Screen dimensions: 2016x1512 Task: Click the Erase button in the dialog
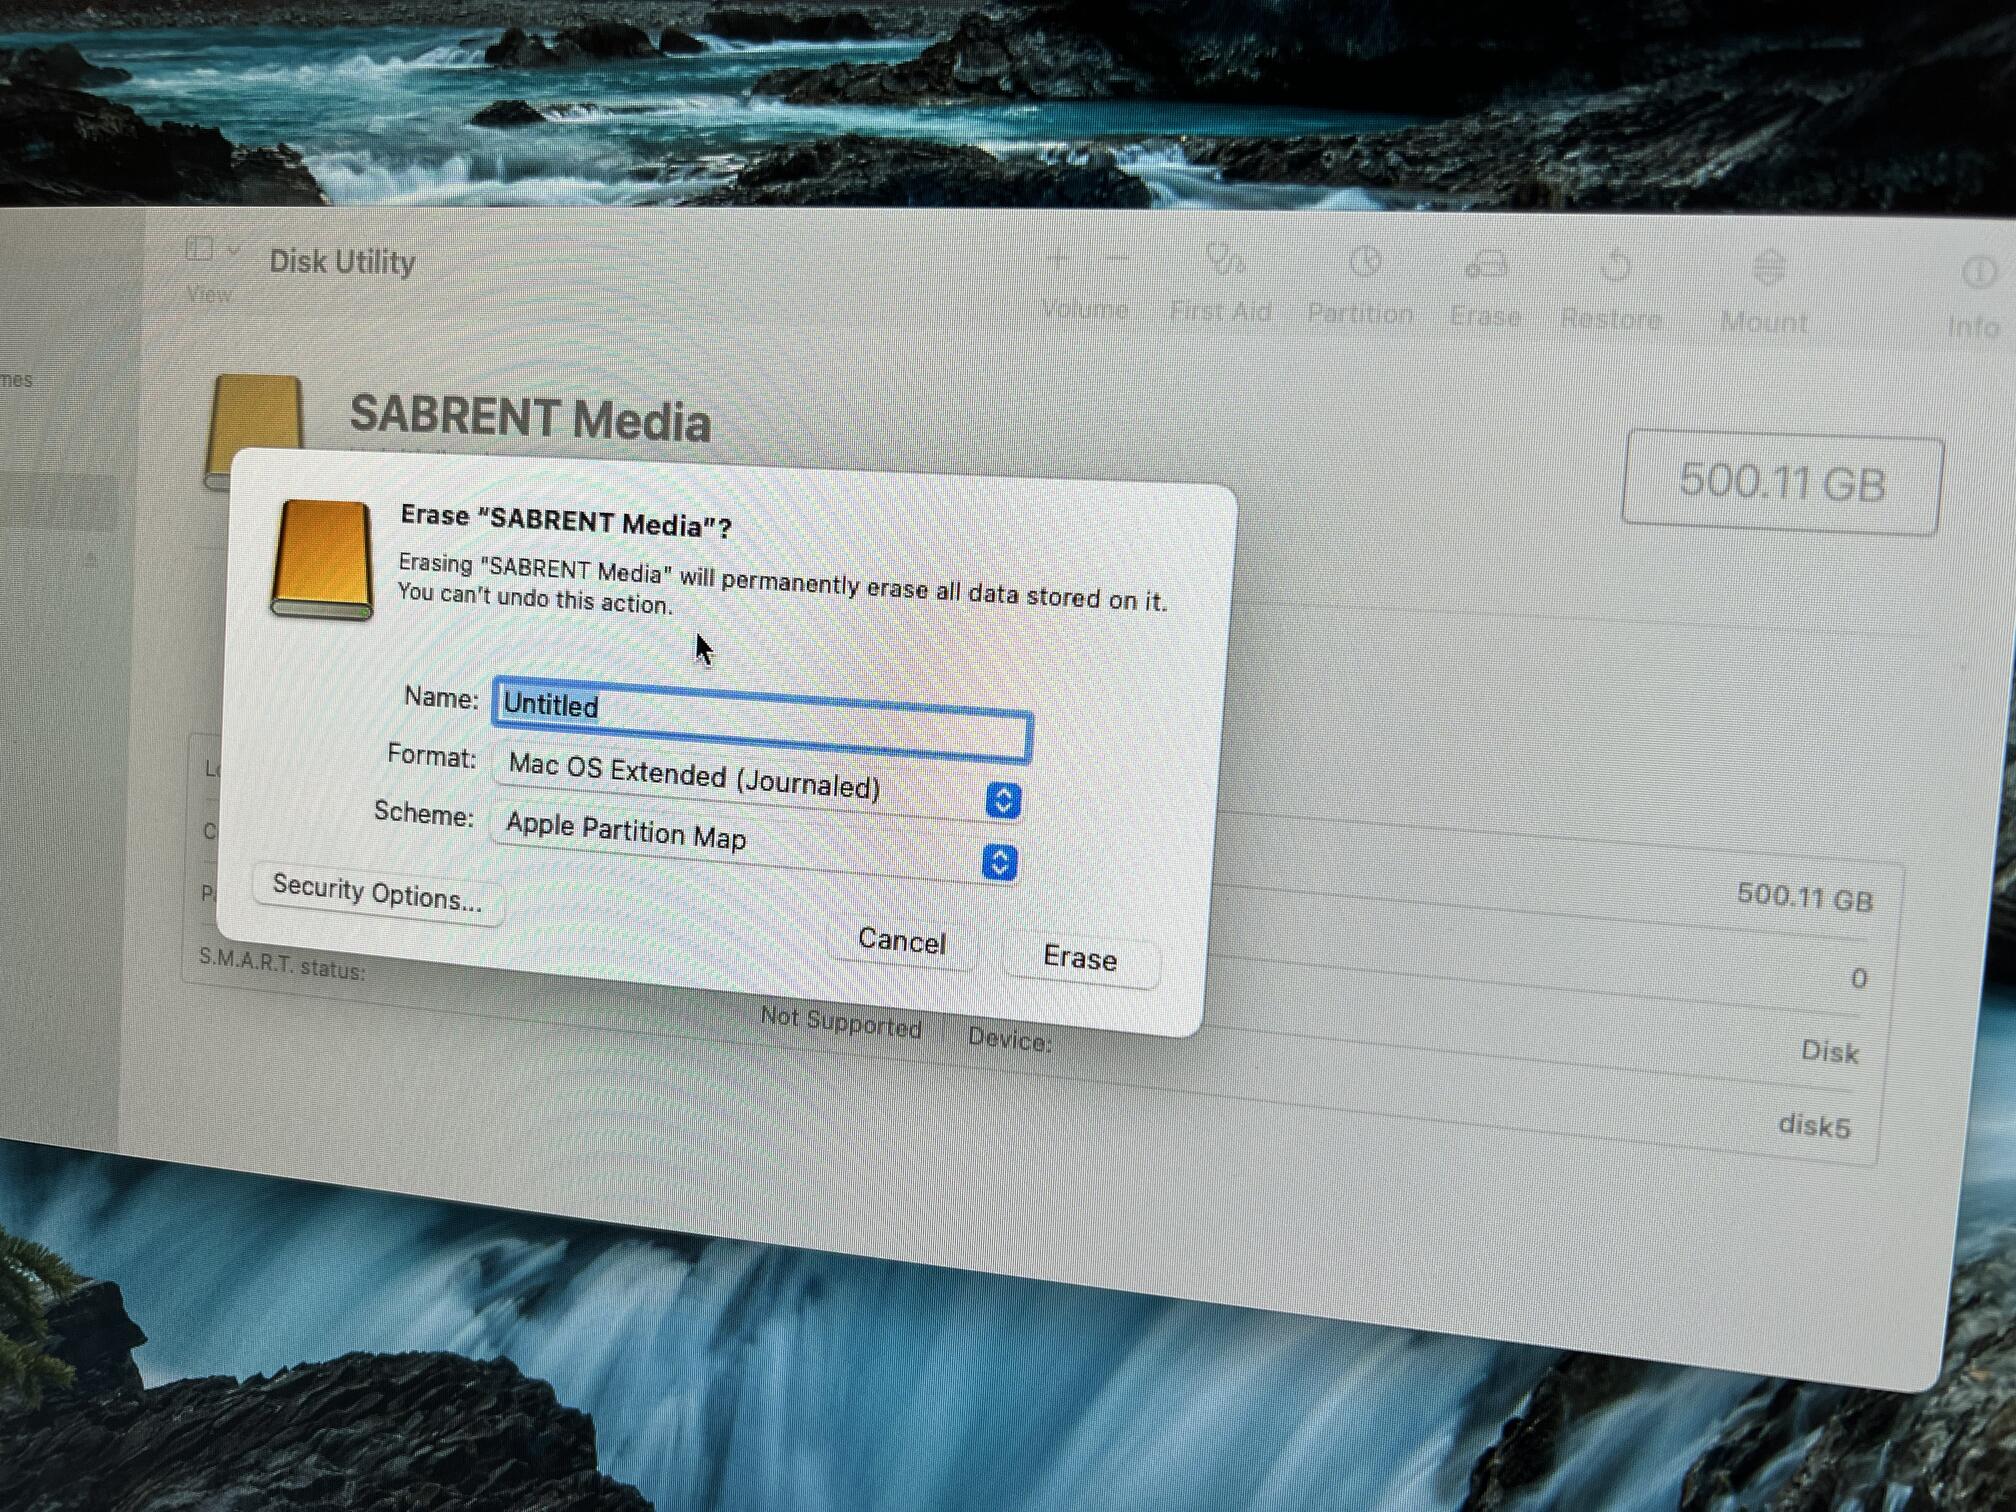[1080, 958]
